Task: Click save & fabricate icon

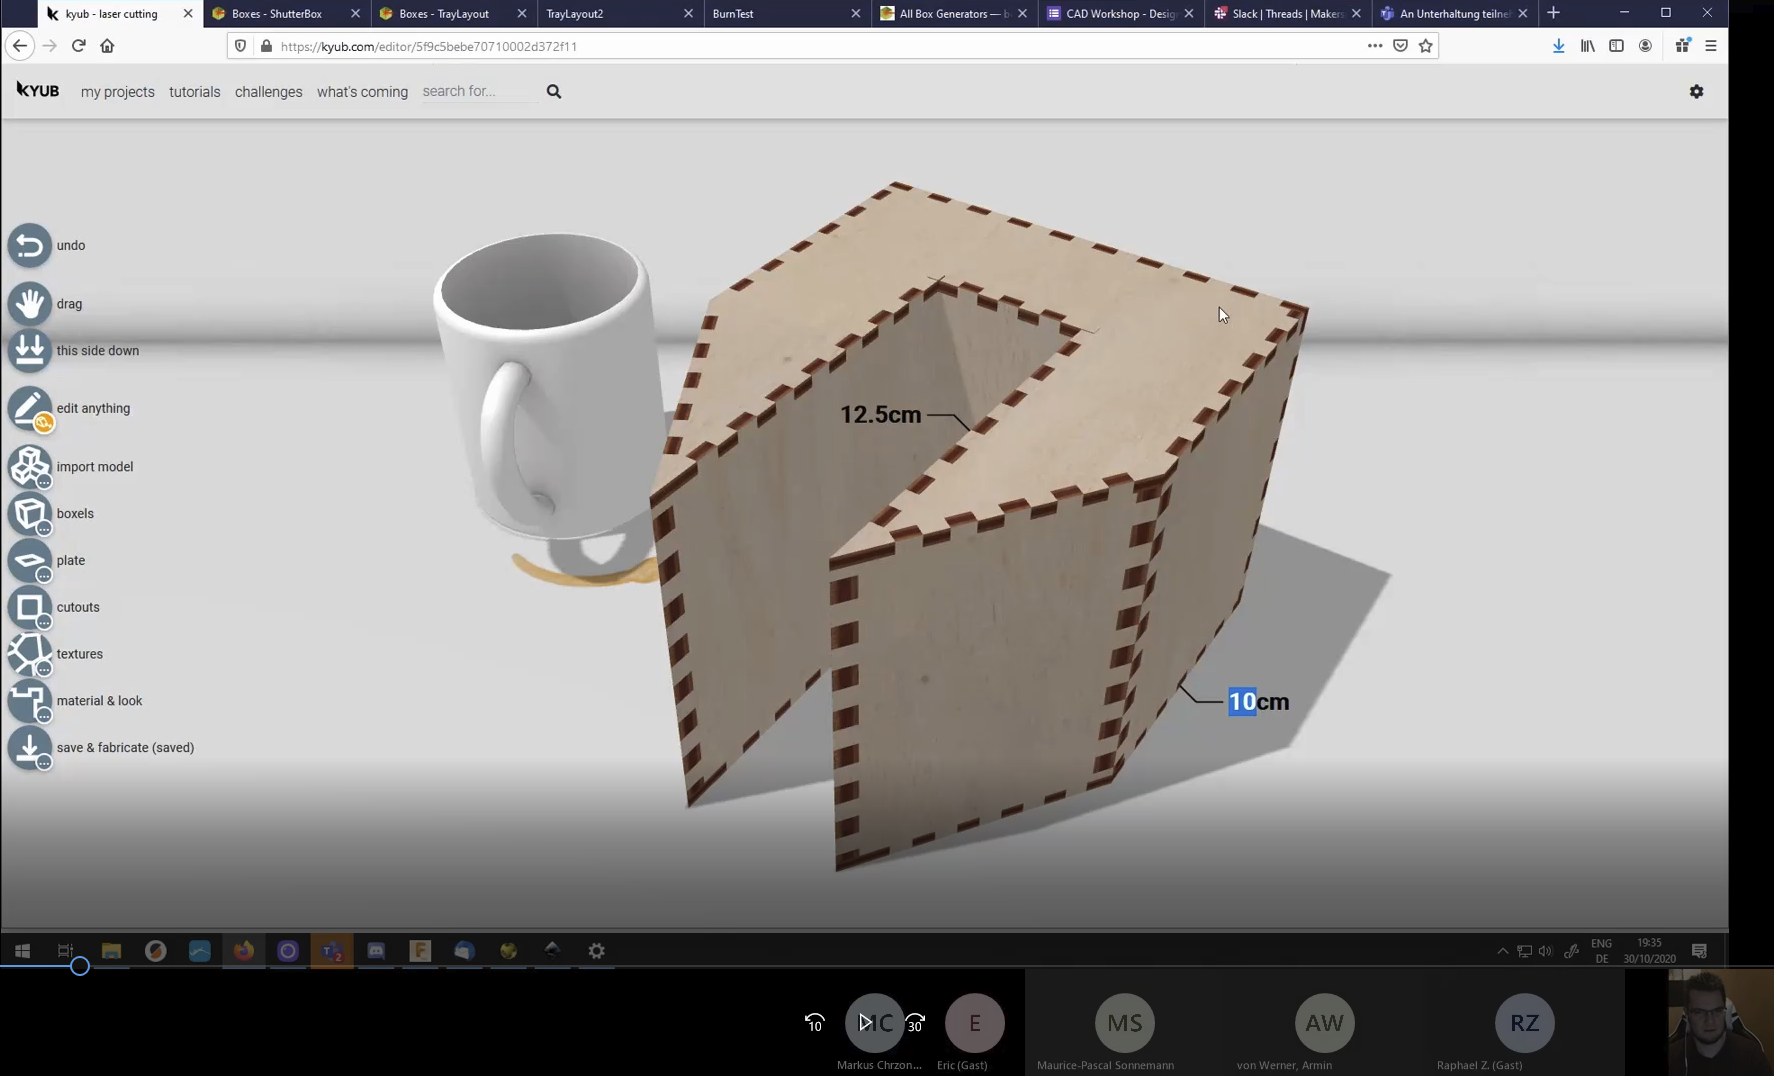Action: point(29,748)
